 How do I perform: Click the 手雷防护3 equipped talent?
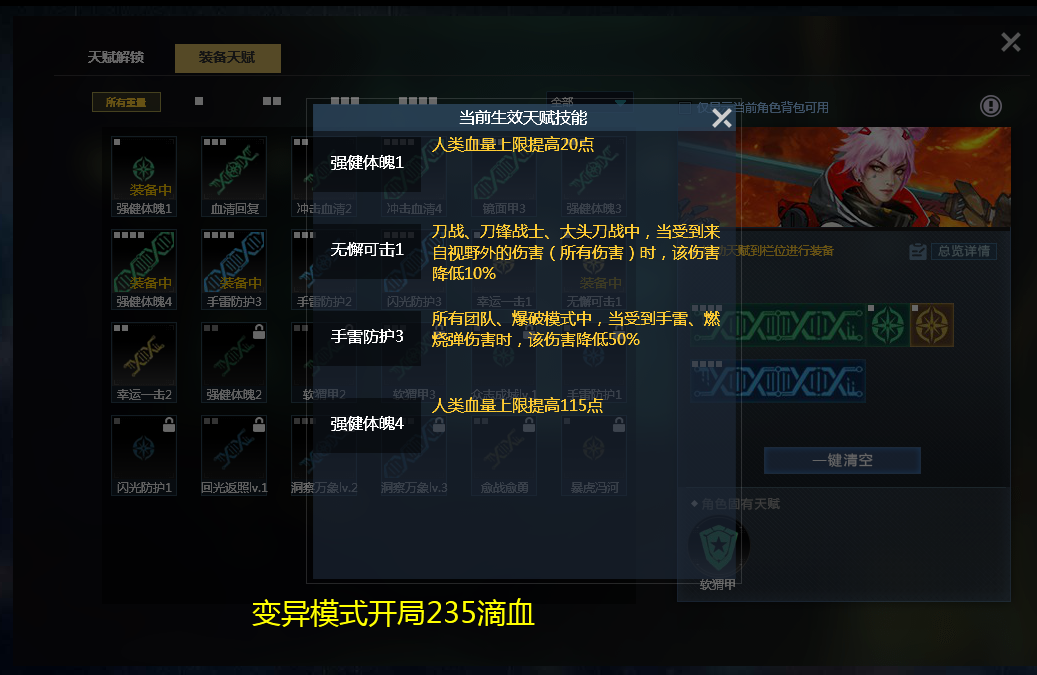233,270
